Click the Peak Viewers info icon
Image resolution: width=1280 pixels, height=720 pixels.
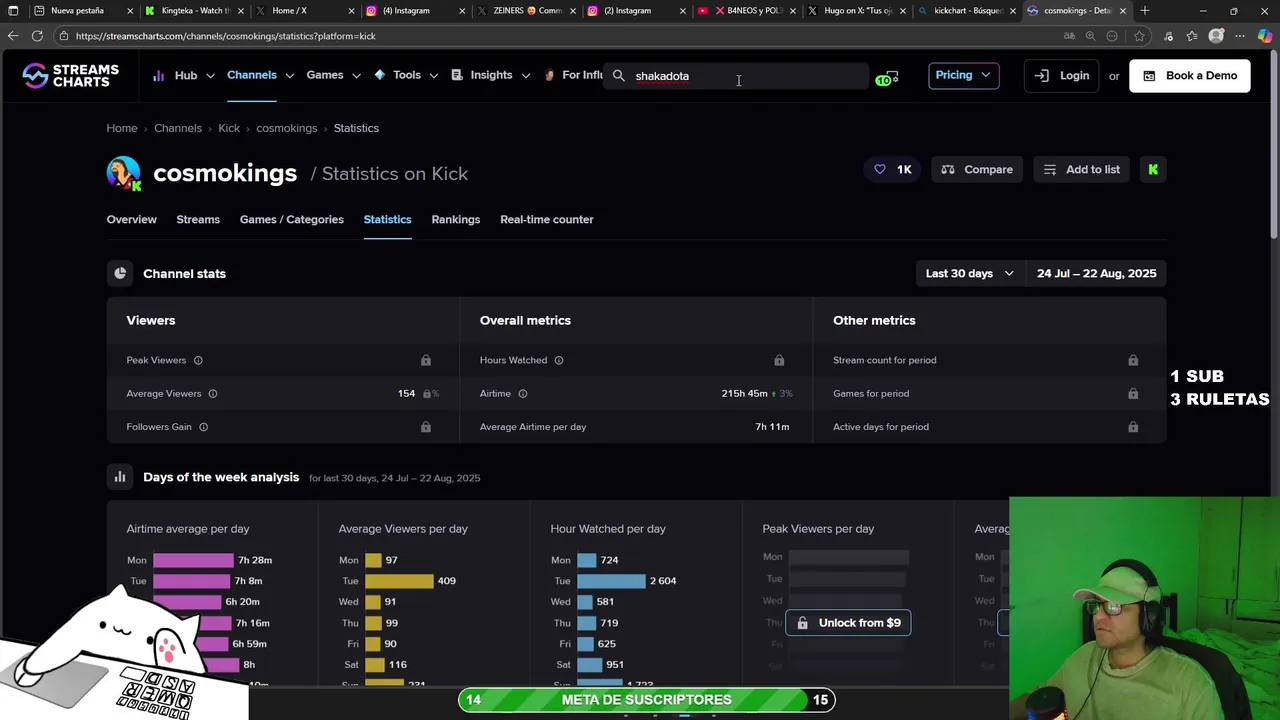[x=198, y=360]
